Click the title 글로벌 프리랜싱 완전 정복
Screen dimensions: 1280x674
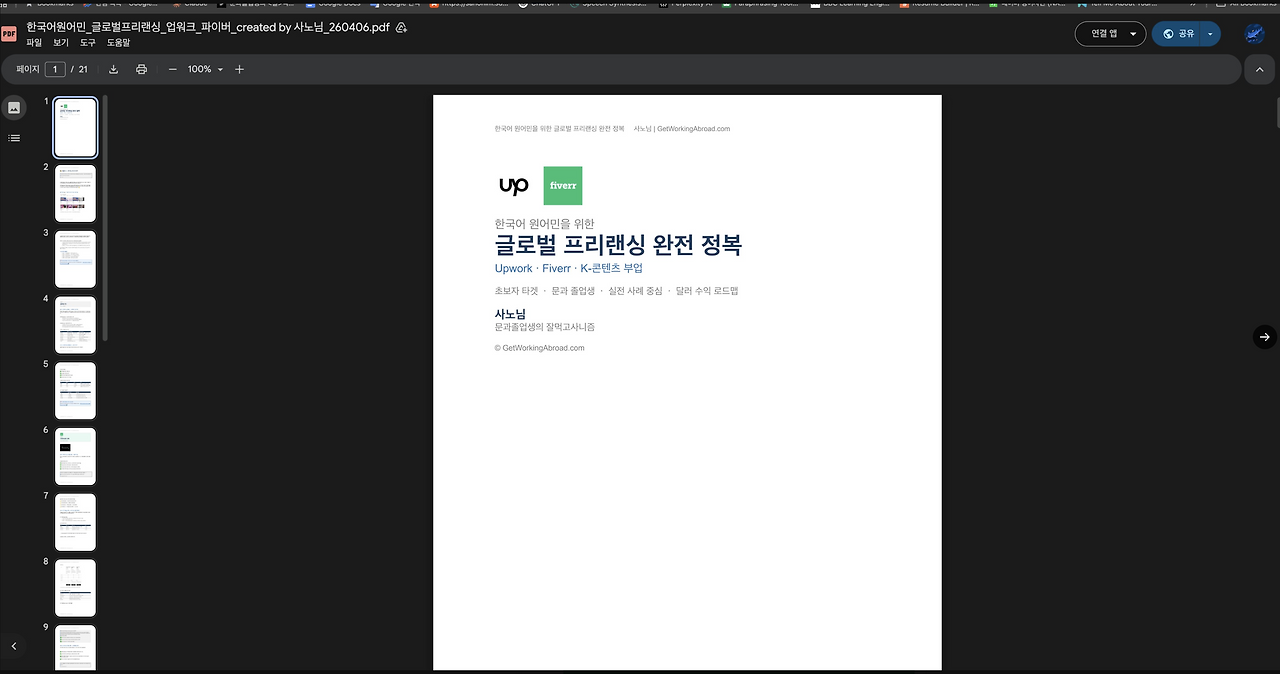click(618, 246)
